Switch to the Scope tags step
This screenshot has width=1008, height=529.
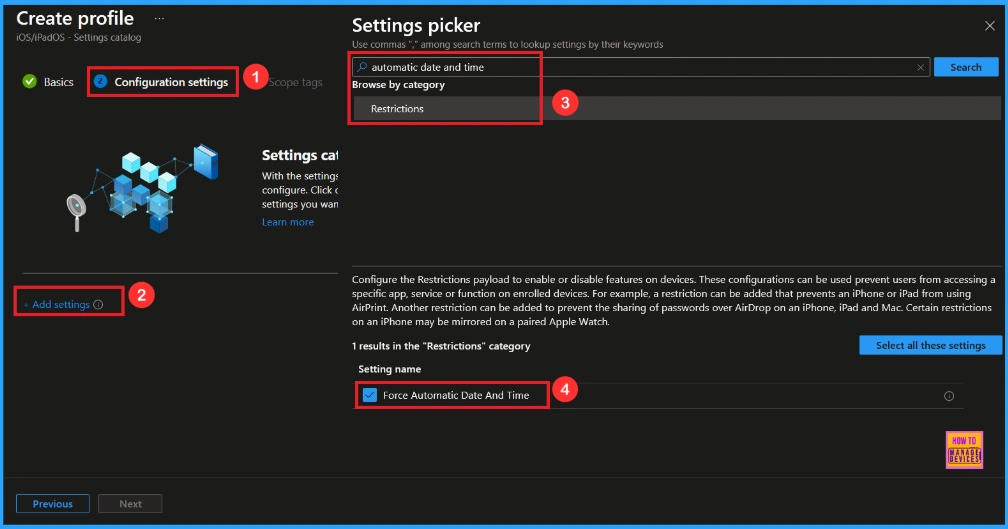pos(295,82)
